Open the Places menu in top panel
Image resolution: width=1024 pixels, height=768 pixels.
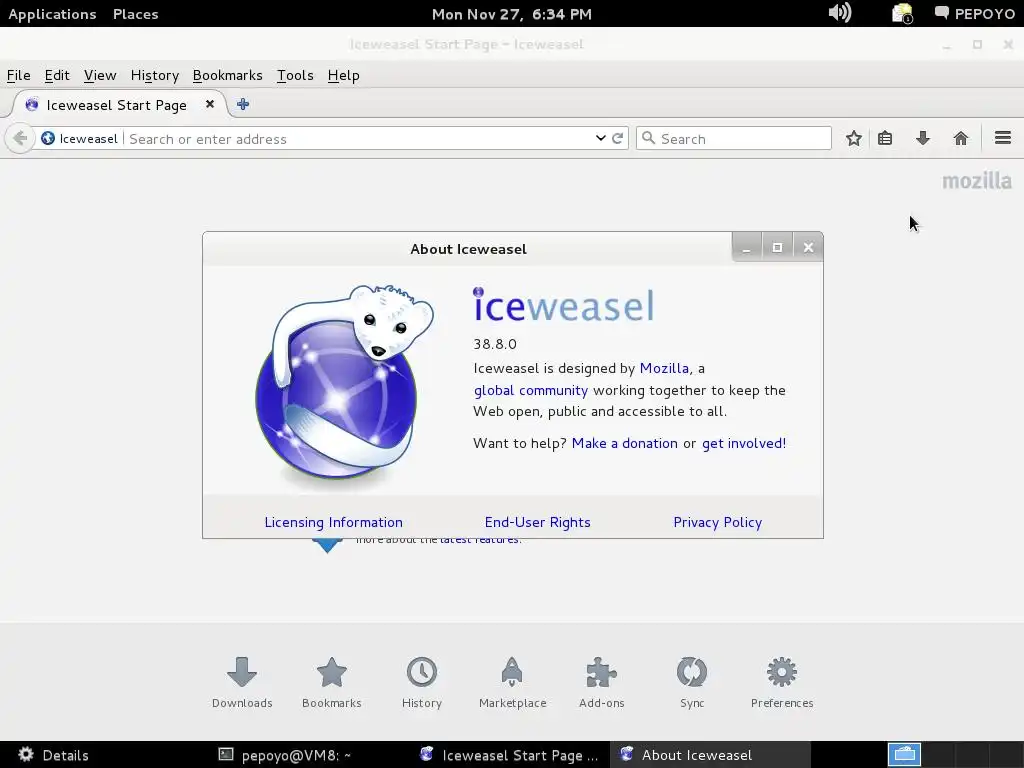pyautogui.click(x=135, y=14)
